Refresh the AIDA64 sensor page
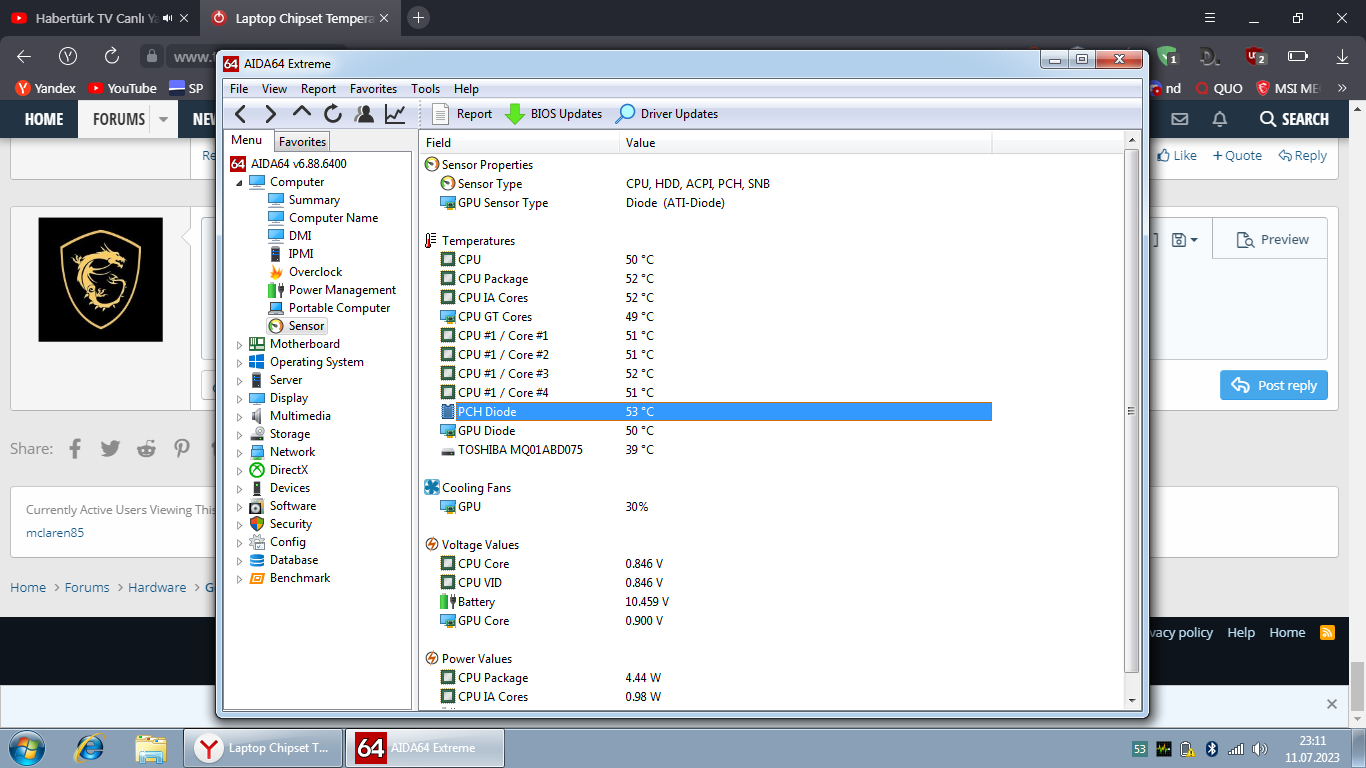 click(x=333, y=114)
